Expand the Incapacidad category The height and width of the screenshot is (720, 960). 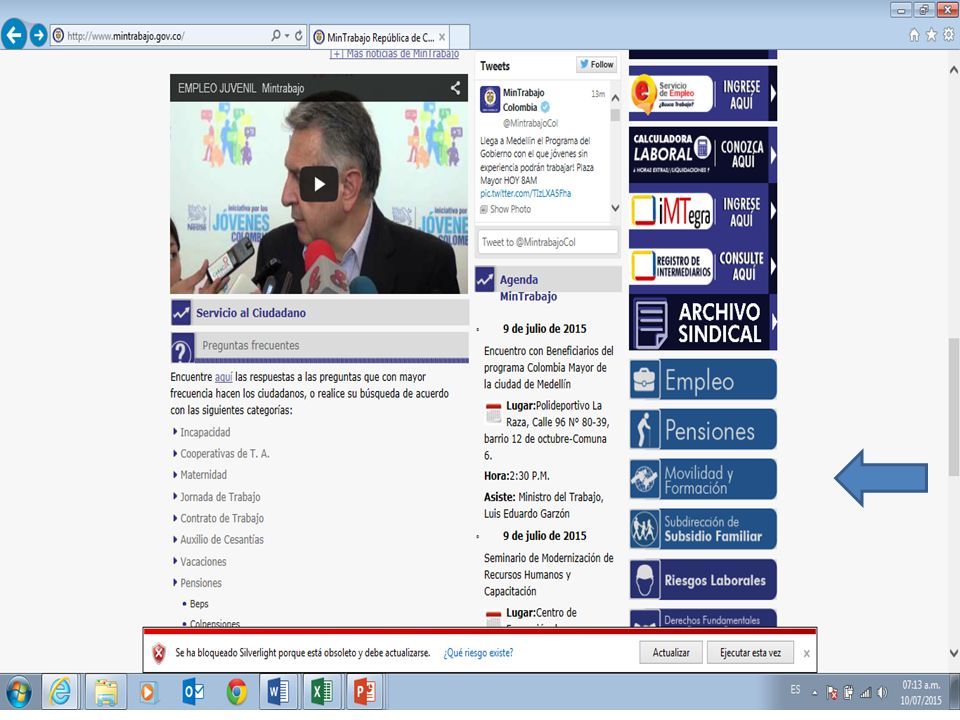tap(205, 432)
